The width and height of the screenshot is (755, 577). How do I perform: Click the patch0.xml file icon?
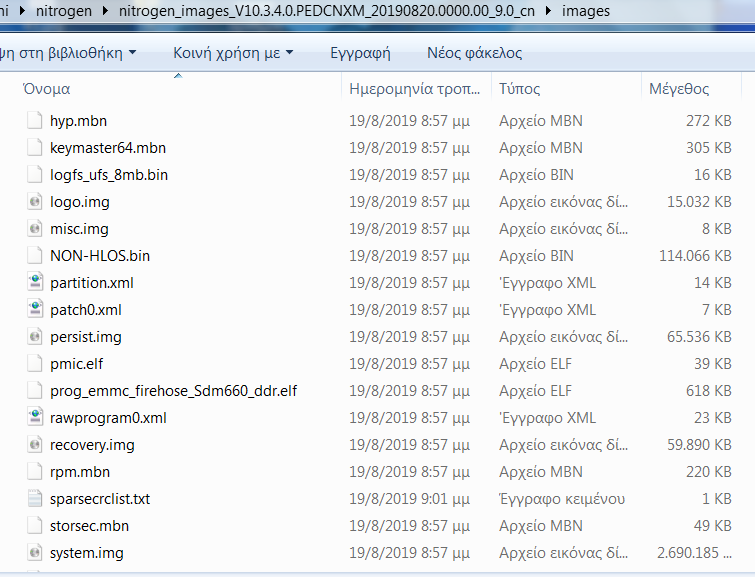click(x=36, y=310)
